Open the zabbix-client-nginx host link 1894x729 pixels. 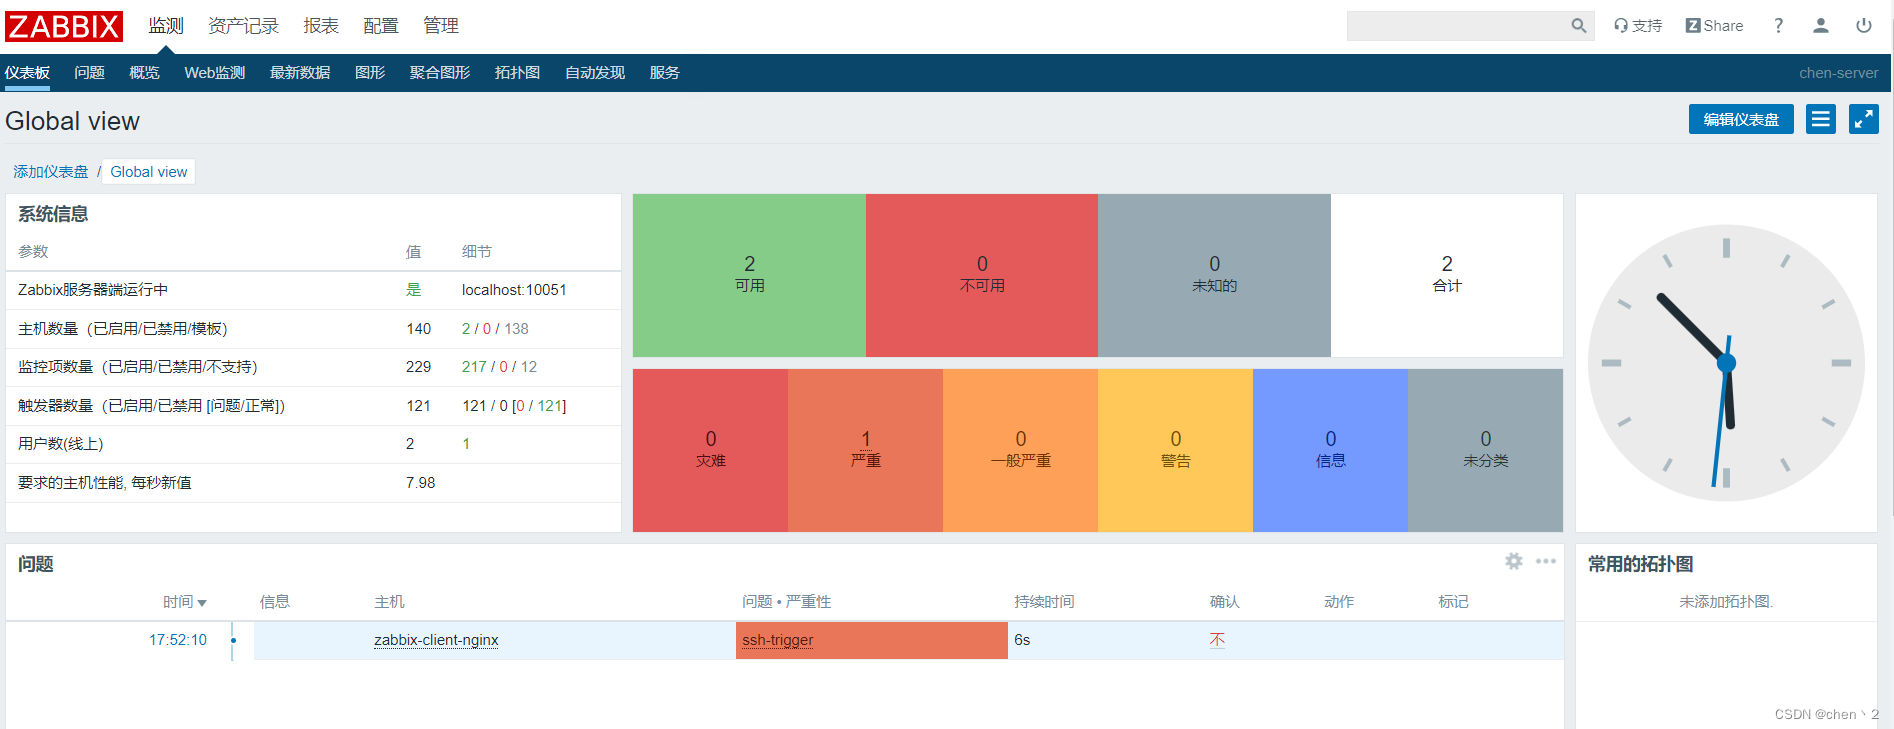(x=436, y=640)
